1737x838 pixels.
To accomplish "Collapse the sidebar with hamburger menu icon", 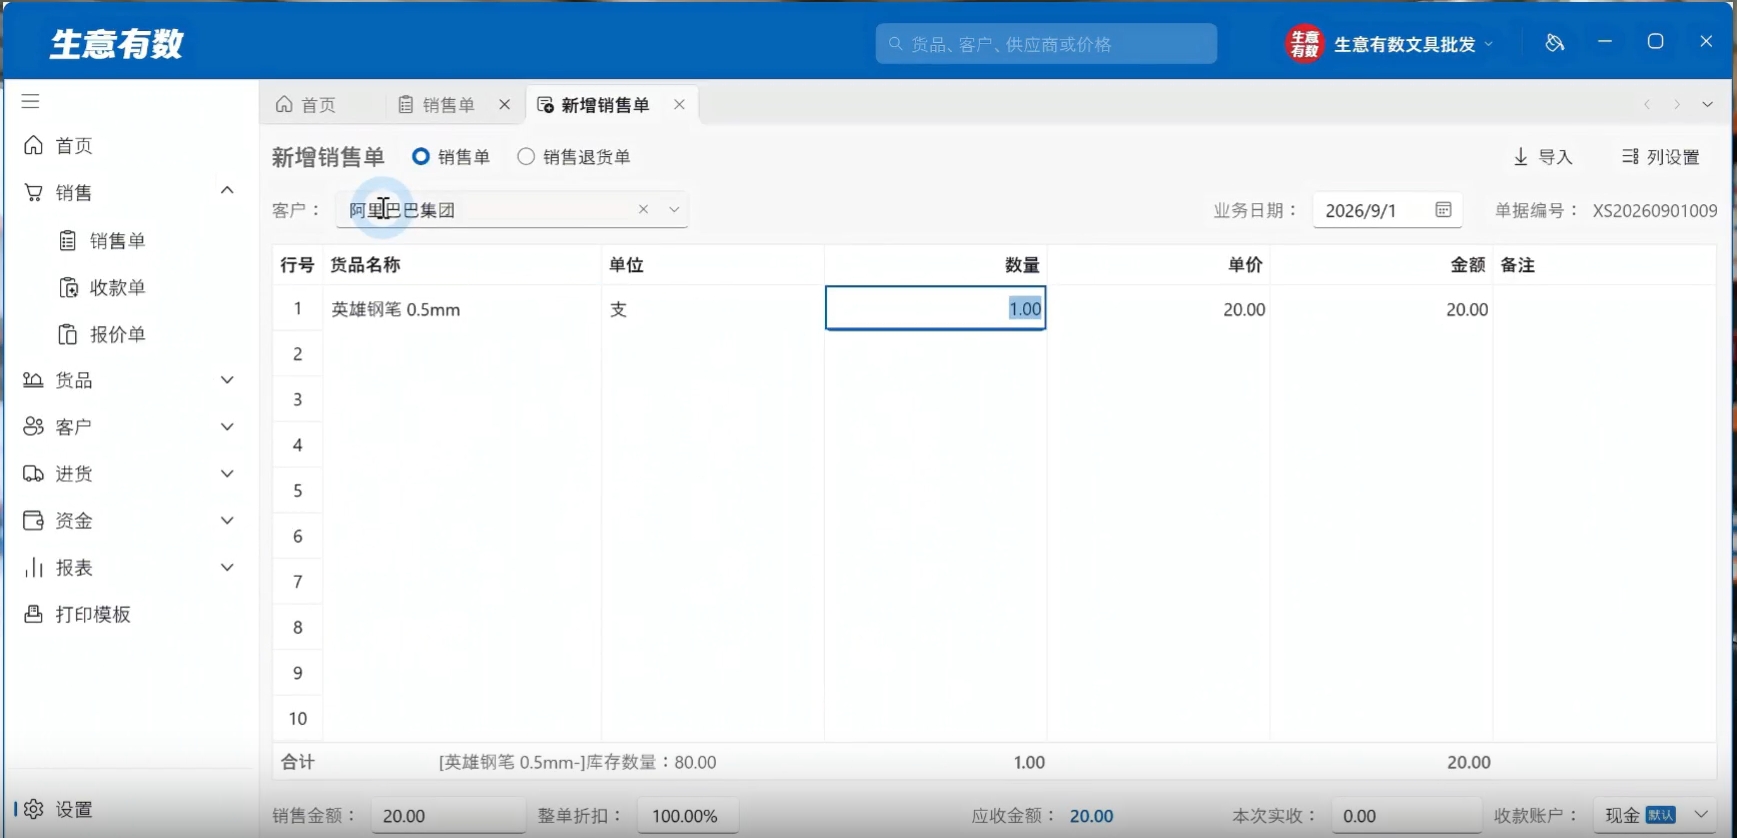I will [31, 101].
